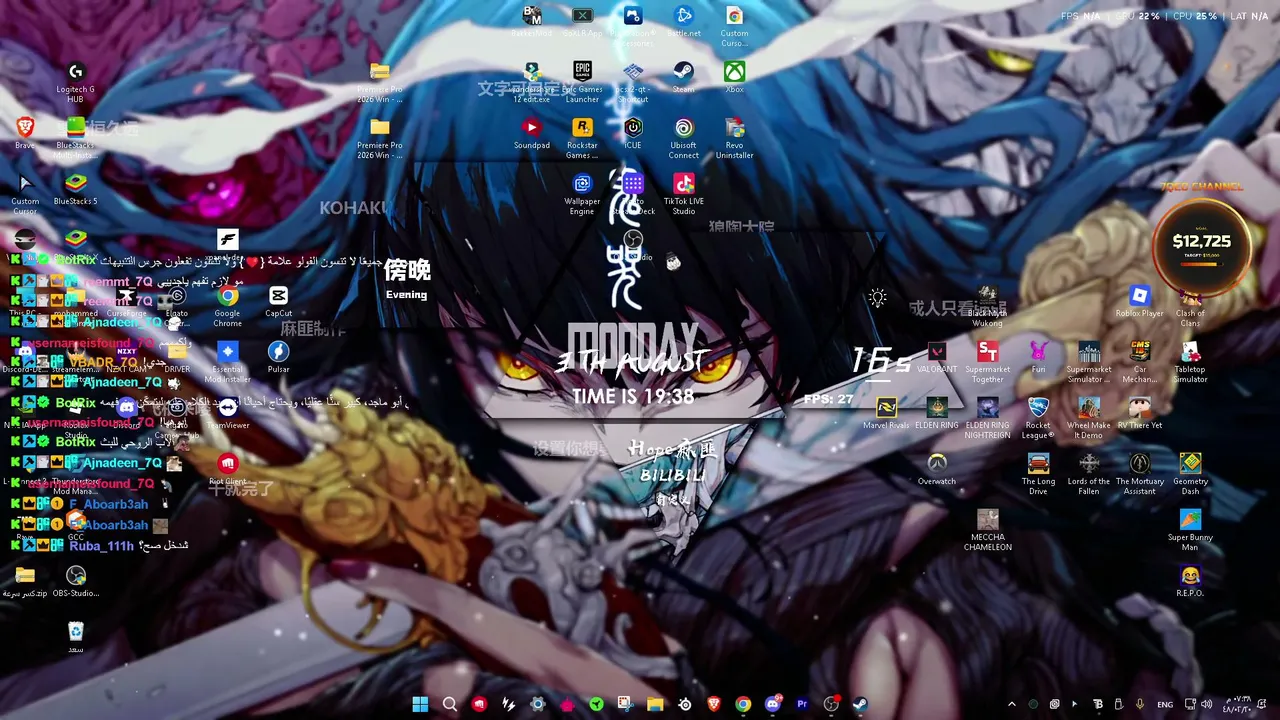
Task: Select the pcsx2-qt shortcut icon
Action: [x=633, y=82]
